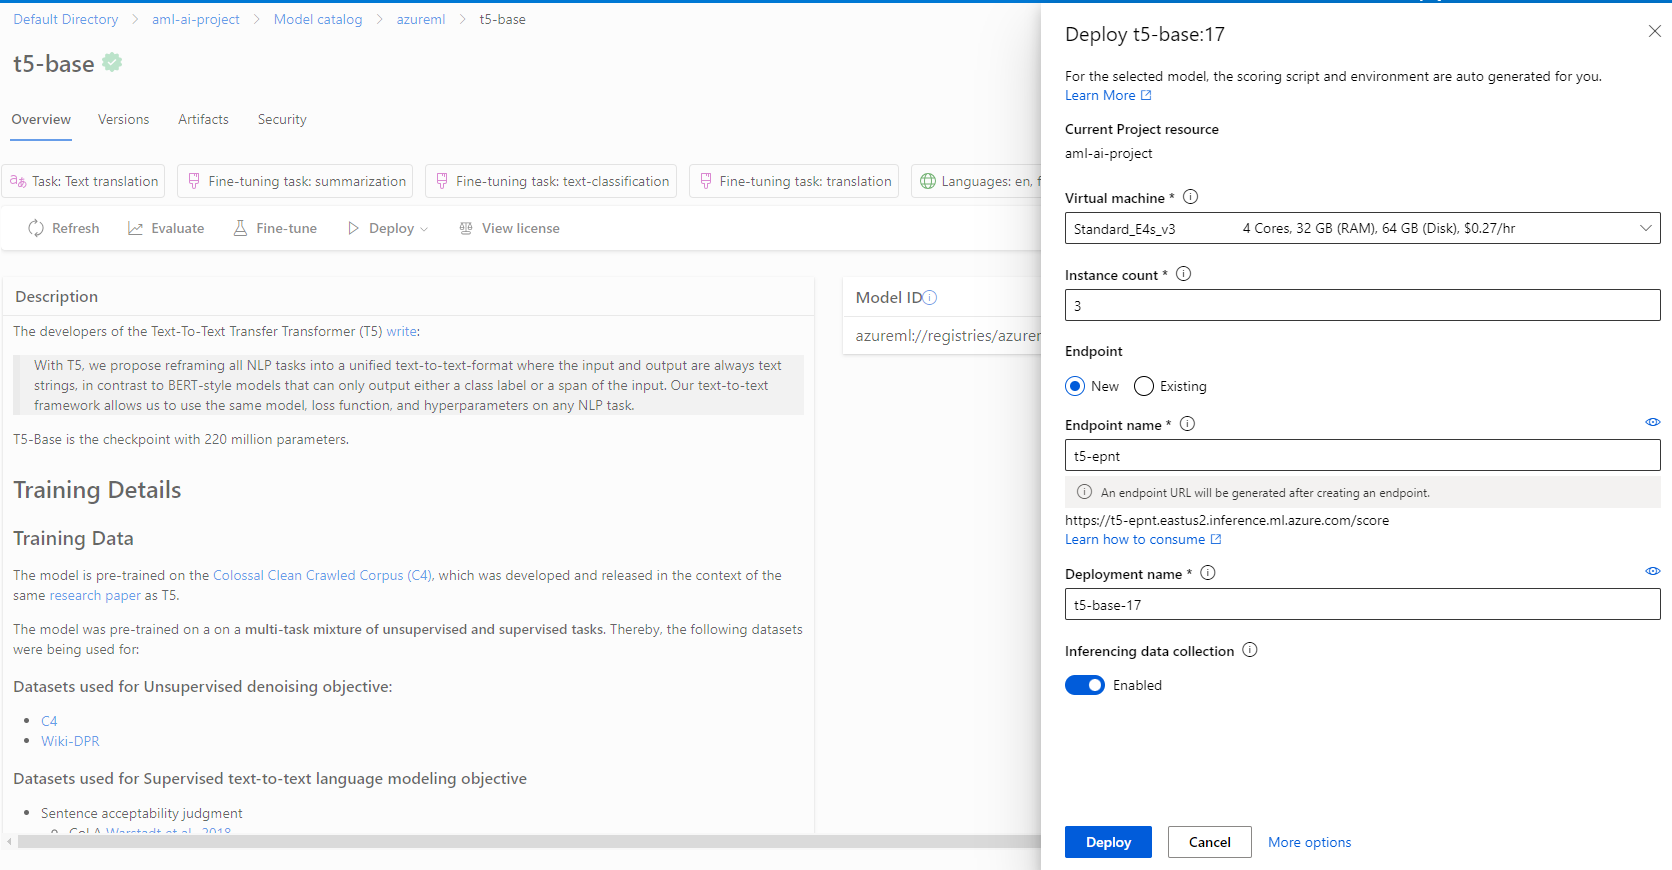Screen dimensions: 1672x870
Task: Go to aml-ai-project breadcrumb
Action: (196, 19)
